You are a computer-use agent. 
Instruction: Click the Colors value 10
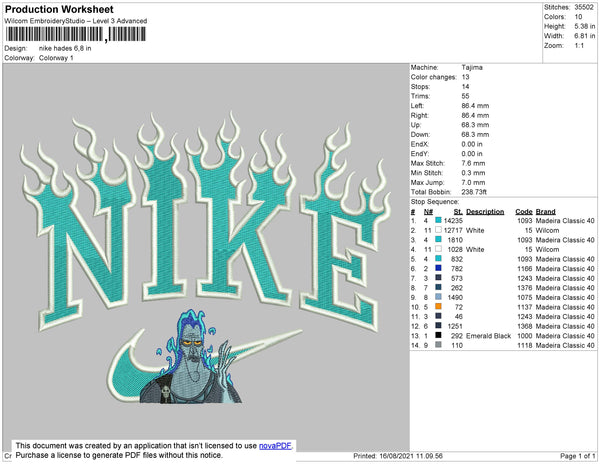click(578, 17)
